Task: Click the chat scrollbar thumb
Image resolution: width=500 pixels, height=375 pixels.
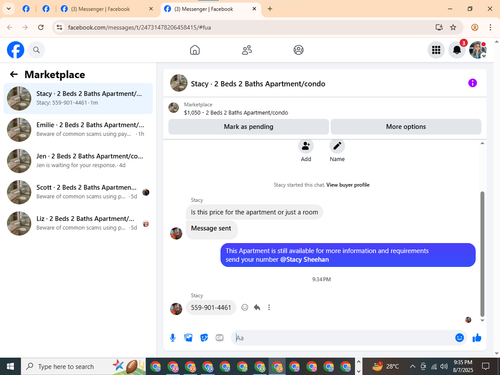Action: [482, 254]
